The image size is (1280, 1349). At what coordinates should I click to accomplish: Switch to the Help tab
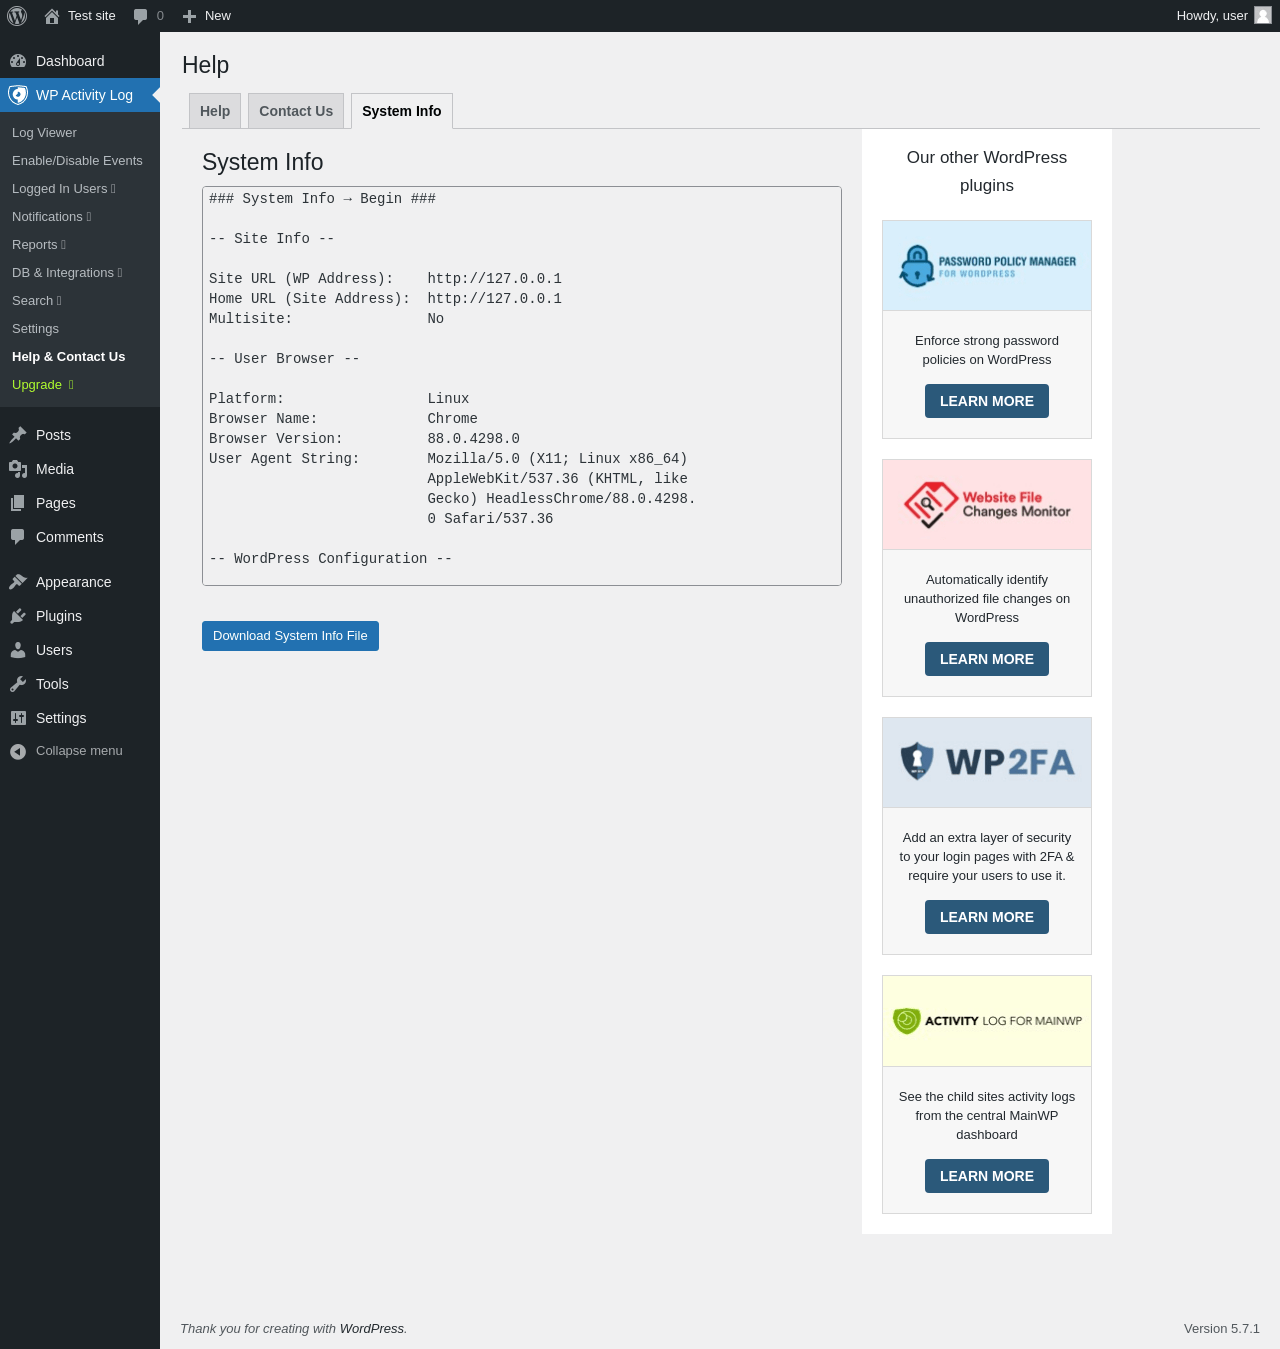tap(215, 111)
